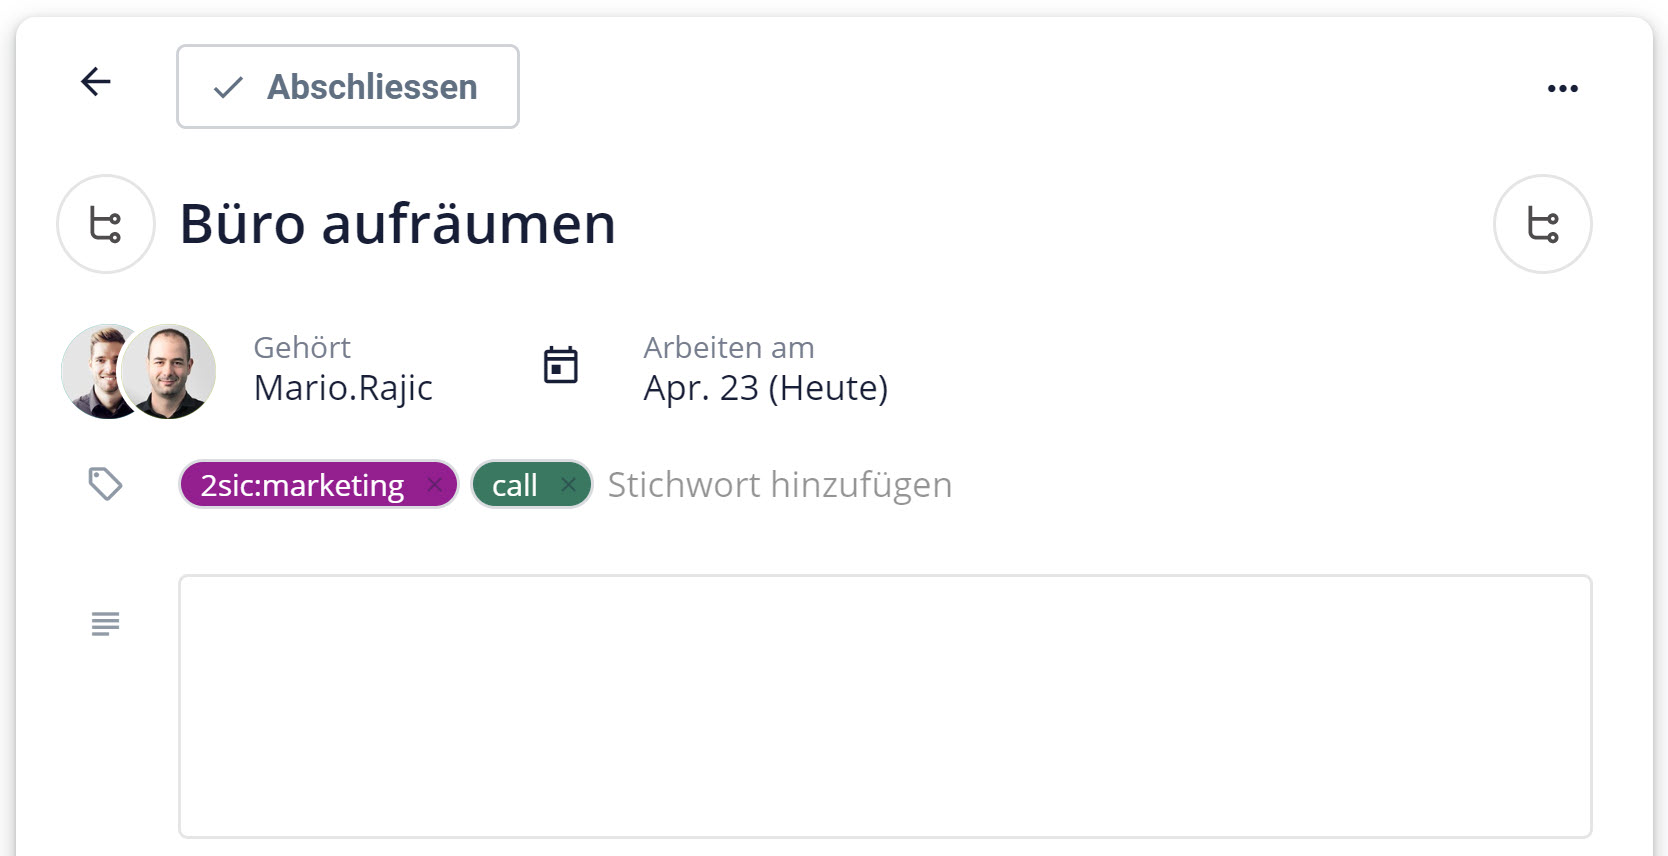
Task: Click the task title Büro aufräumen
Action: (x=397, y=224)
